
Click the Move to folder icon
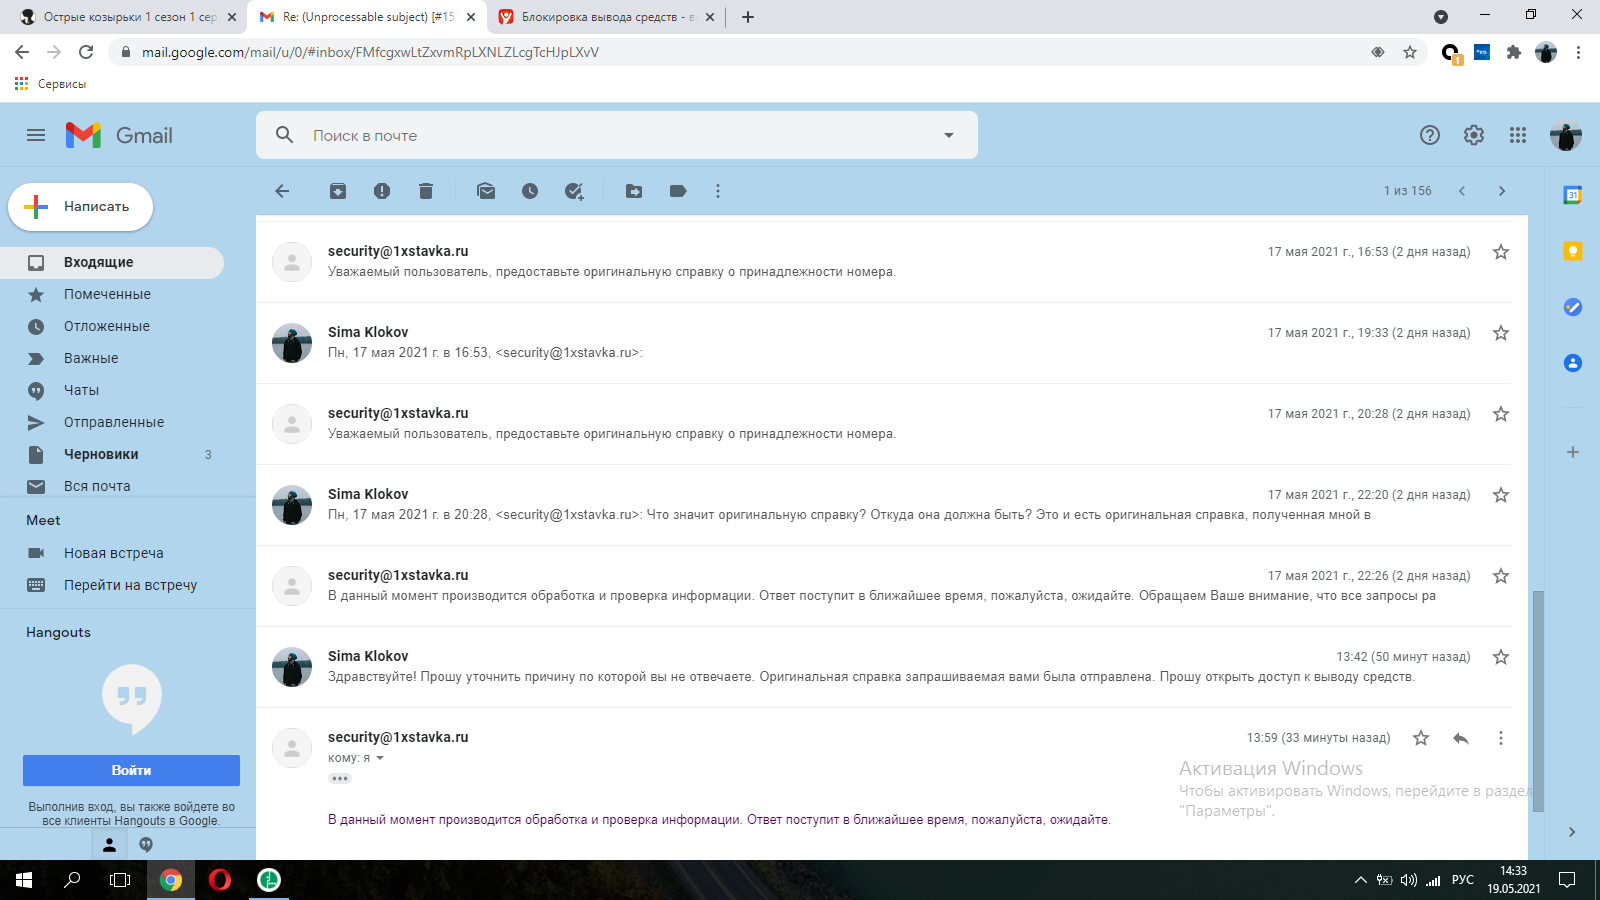click(634, 191)
